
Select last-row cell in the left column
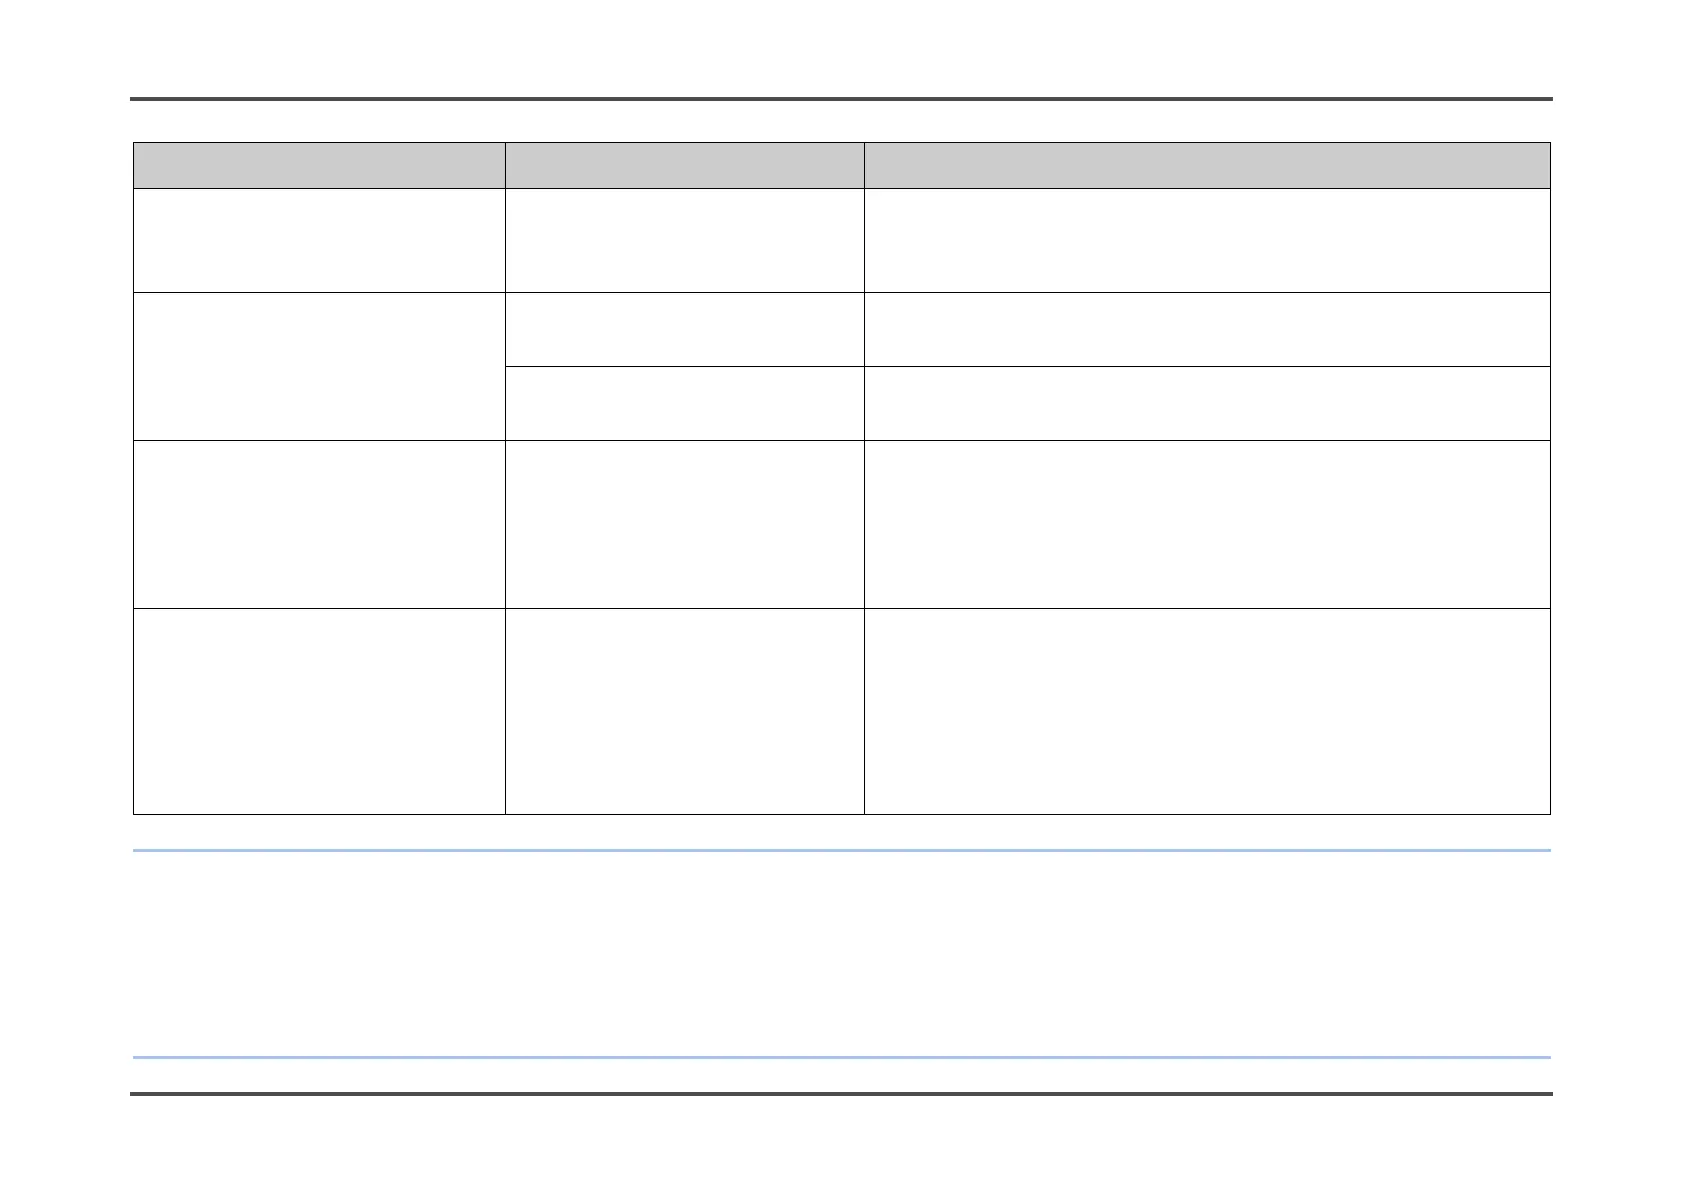(x=319, y=711)
